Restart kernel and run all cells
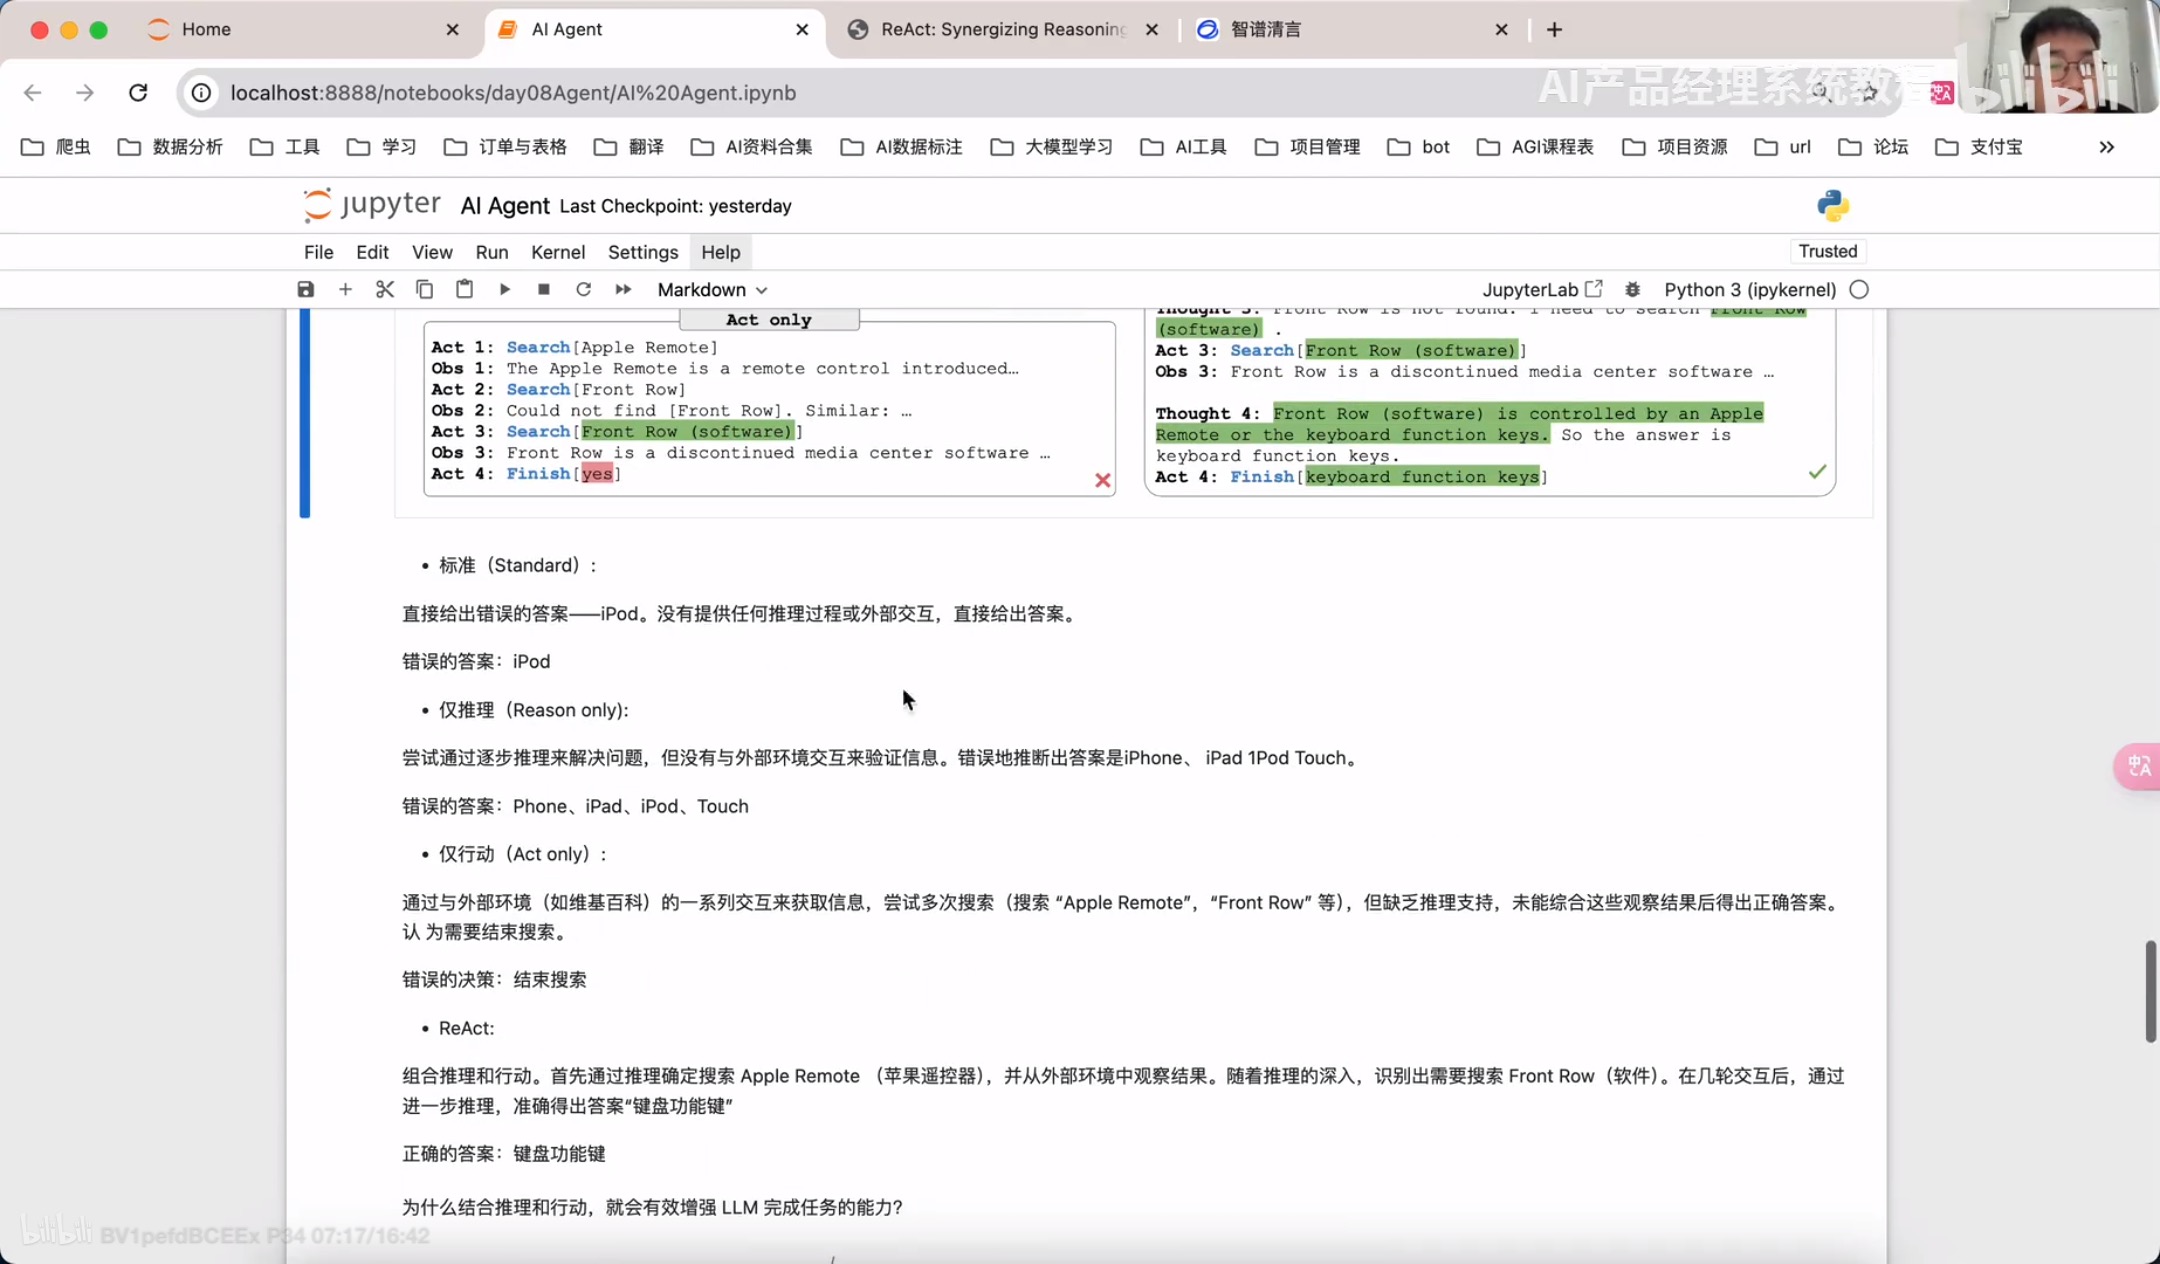The width and height of the screenshot is (2160, 1264). pyautogui.click(x=623, y=289)
